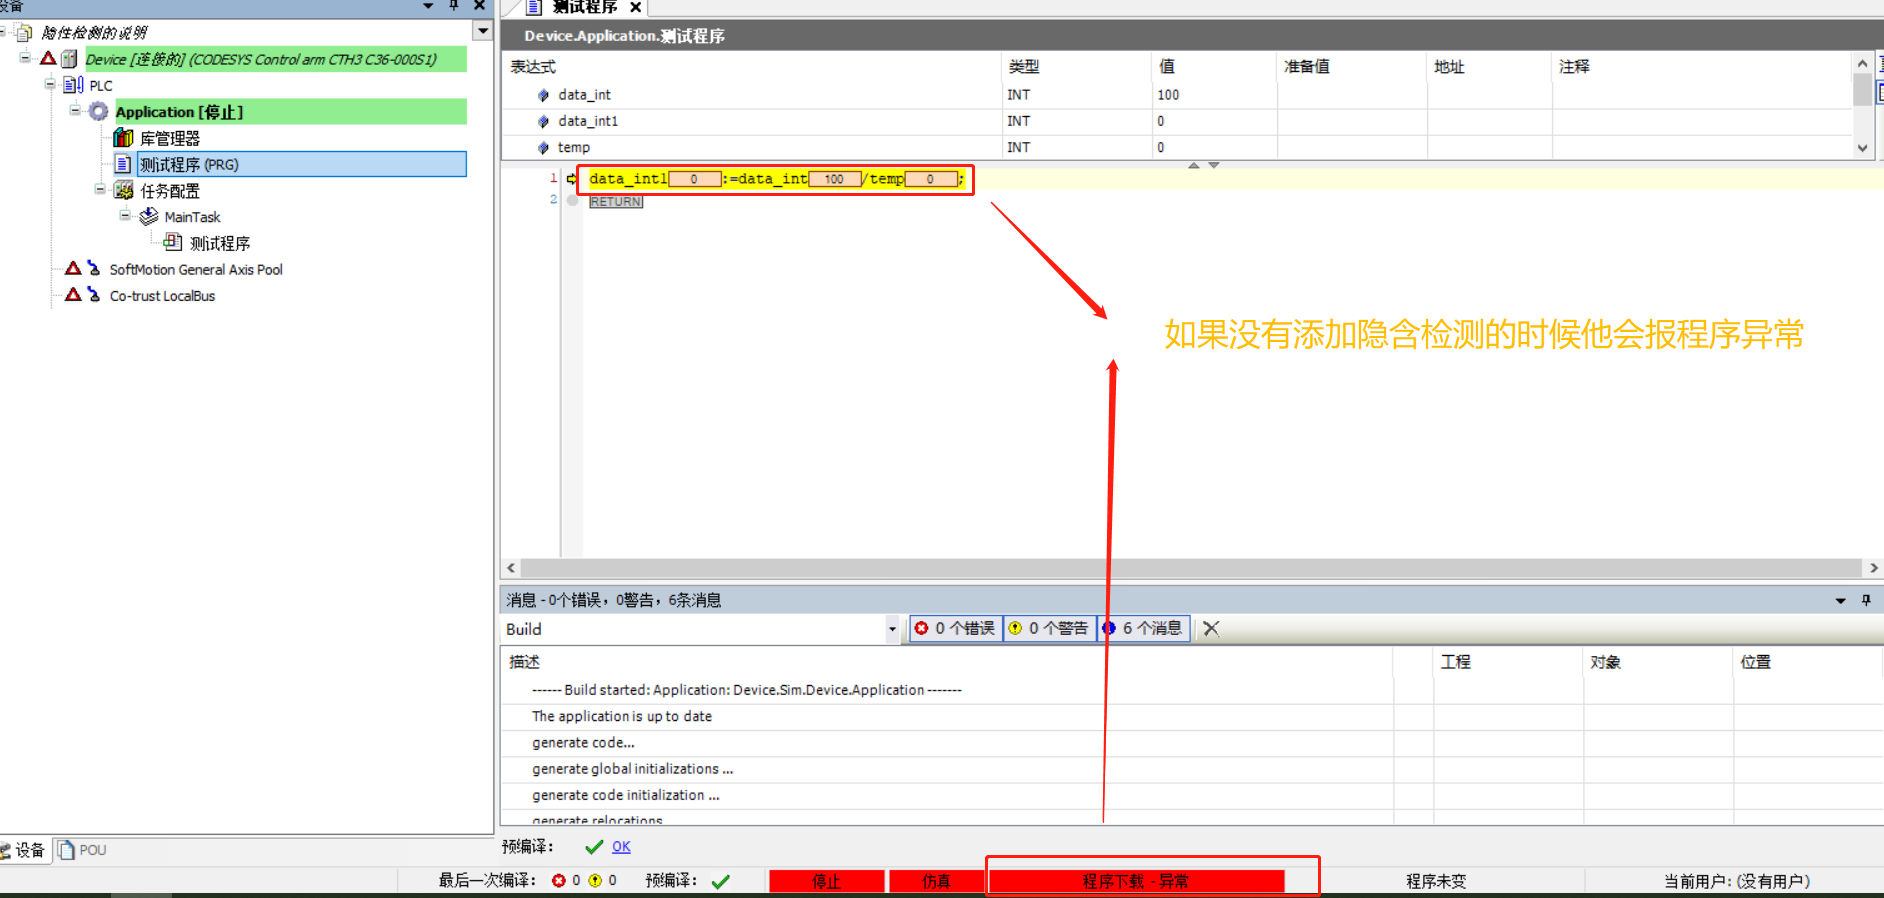Image resolution: width=1884 pixels, height=898 pixels.
Task: Click the 仿真 status indicator
Action: [x=936, y=881]
